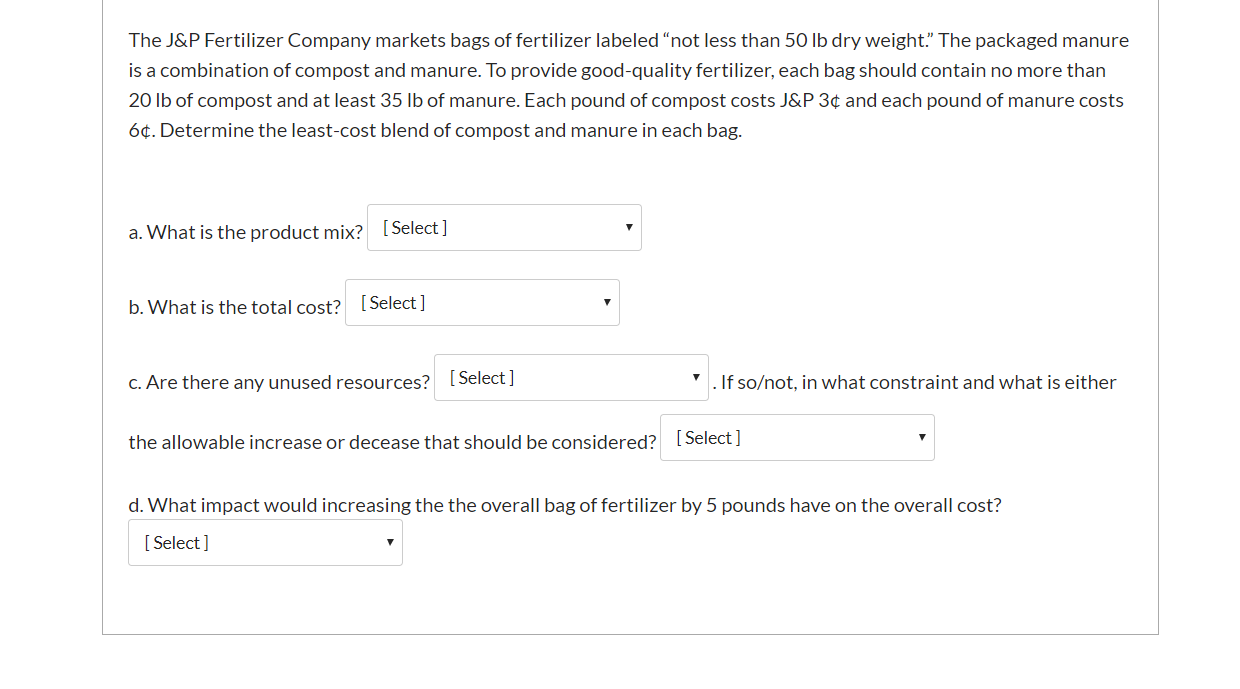Image resolution: width=1240 pixels, height=689 pixels.
Task: Open the product mix dropdown arrow
Action: tap(629, 227)
